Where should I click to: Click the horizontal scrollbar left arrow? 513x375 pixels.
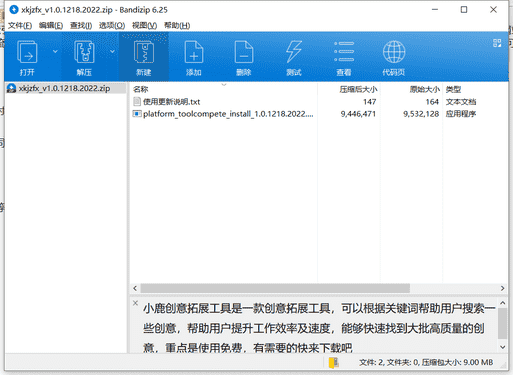point(135,288)
